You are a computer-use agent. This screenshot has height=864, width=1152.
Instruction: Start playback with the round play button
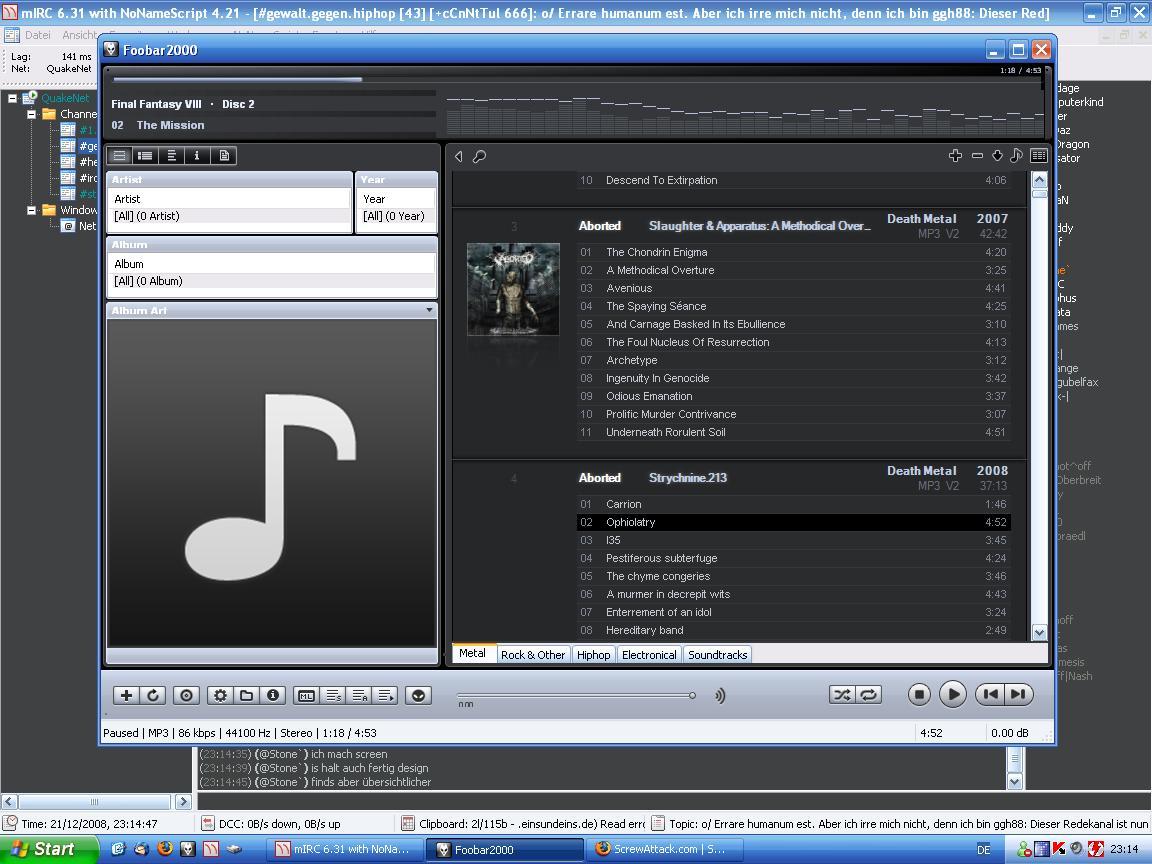coord(953,694)
